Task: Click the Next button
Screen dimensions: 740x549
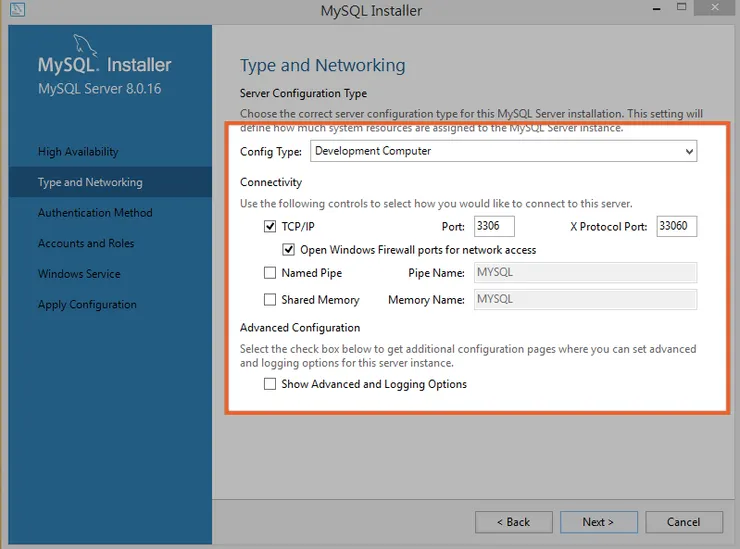Action: coord(598,522)
